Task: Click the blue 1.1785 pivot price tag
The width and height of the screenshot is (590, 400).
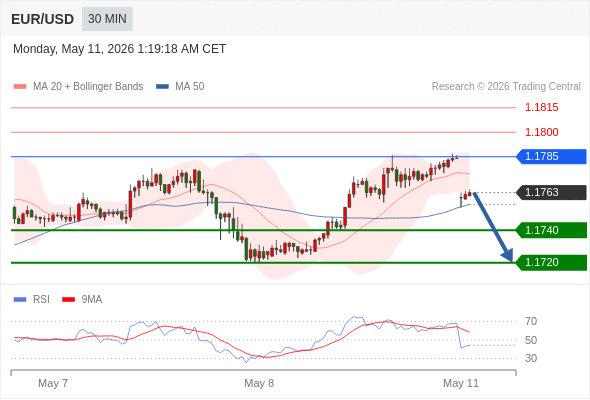Action: click(551, 157)
